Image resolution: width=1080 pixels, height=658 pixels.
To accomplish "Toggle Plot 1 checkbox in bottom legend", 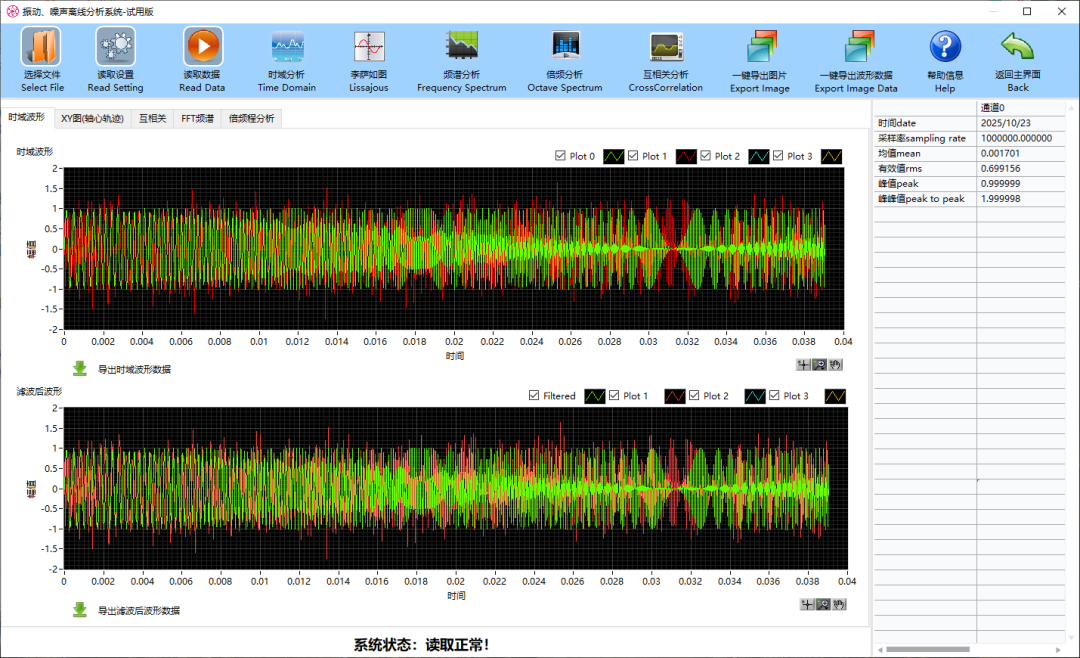I will coord(614,395).
